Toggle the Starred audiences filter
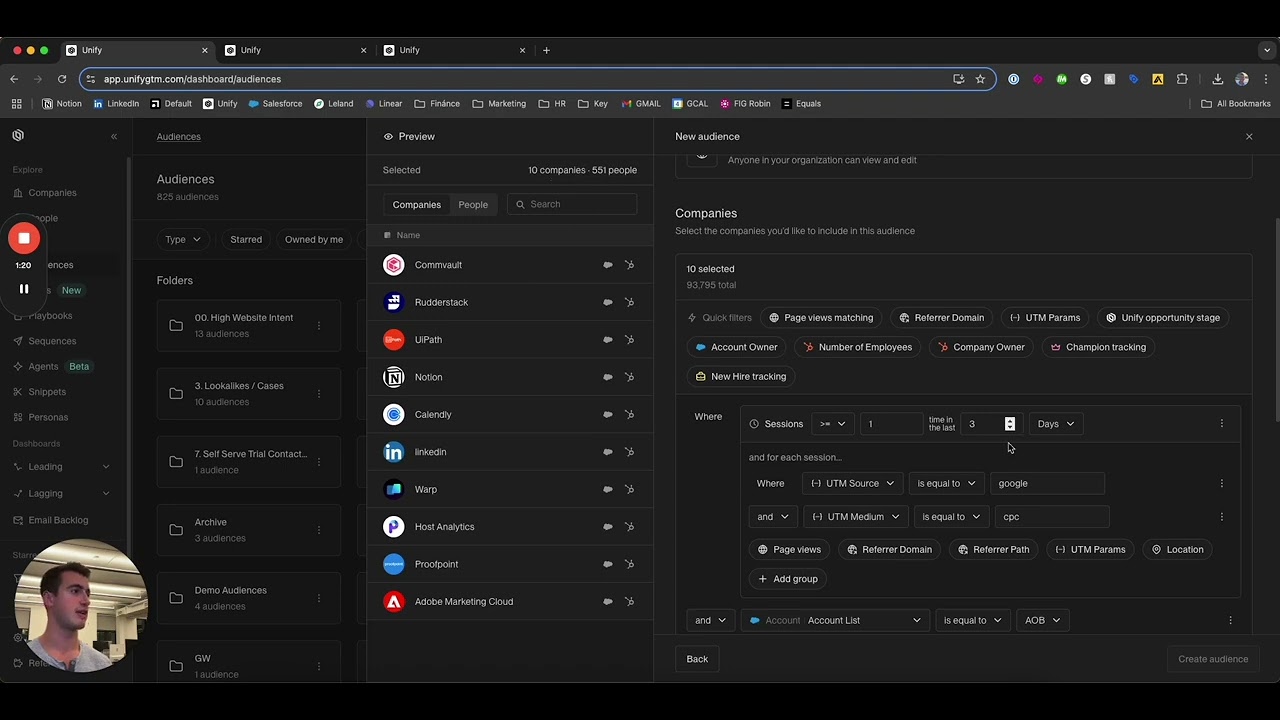Screen dimensions: 1280x720 pyautogui.click(x=246, y=239)
